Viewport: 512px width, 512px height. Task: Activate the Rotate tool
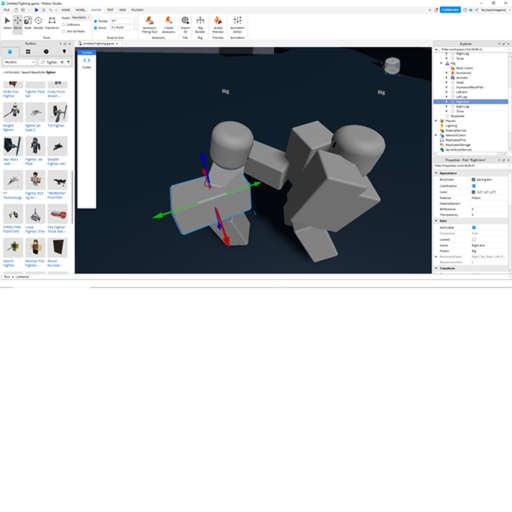click(x=38, y=23)
